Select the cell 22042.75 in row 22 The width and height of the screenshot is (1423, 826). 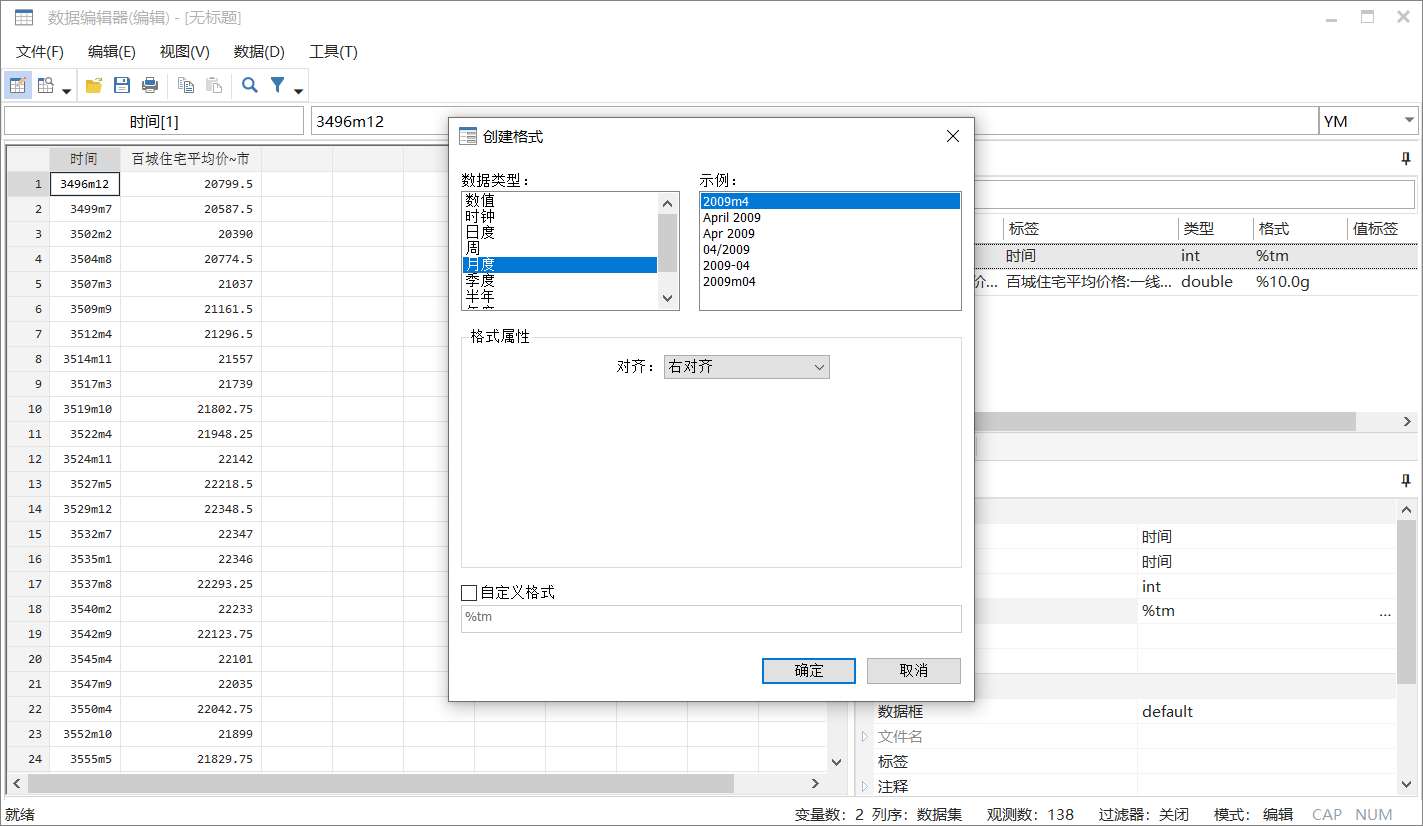[x=191, y=709]
